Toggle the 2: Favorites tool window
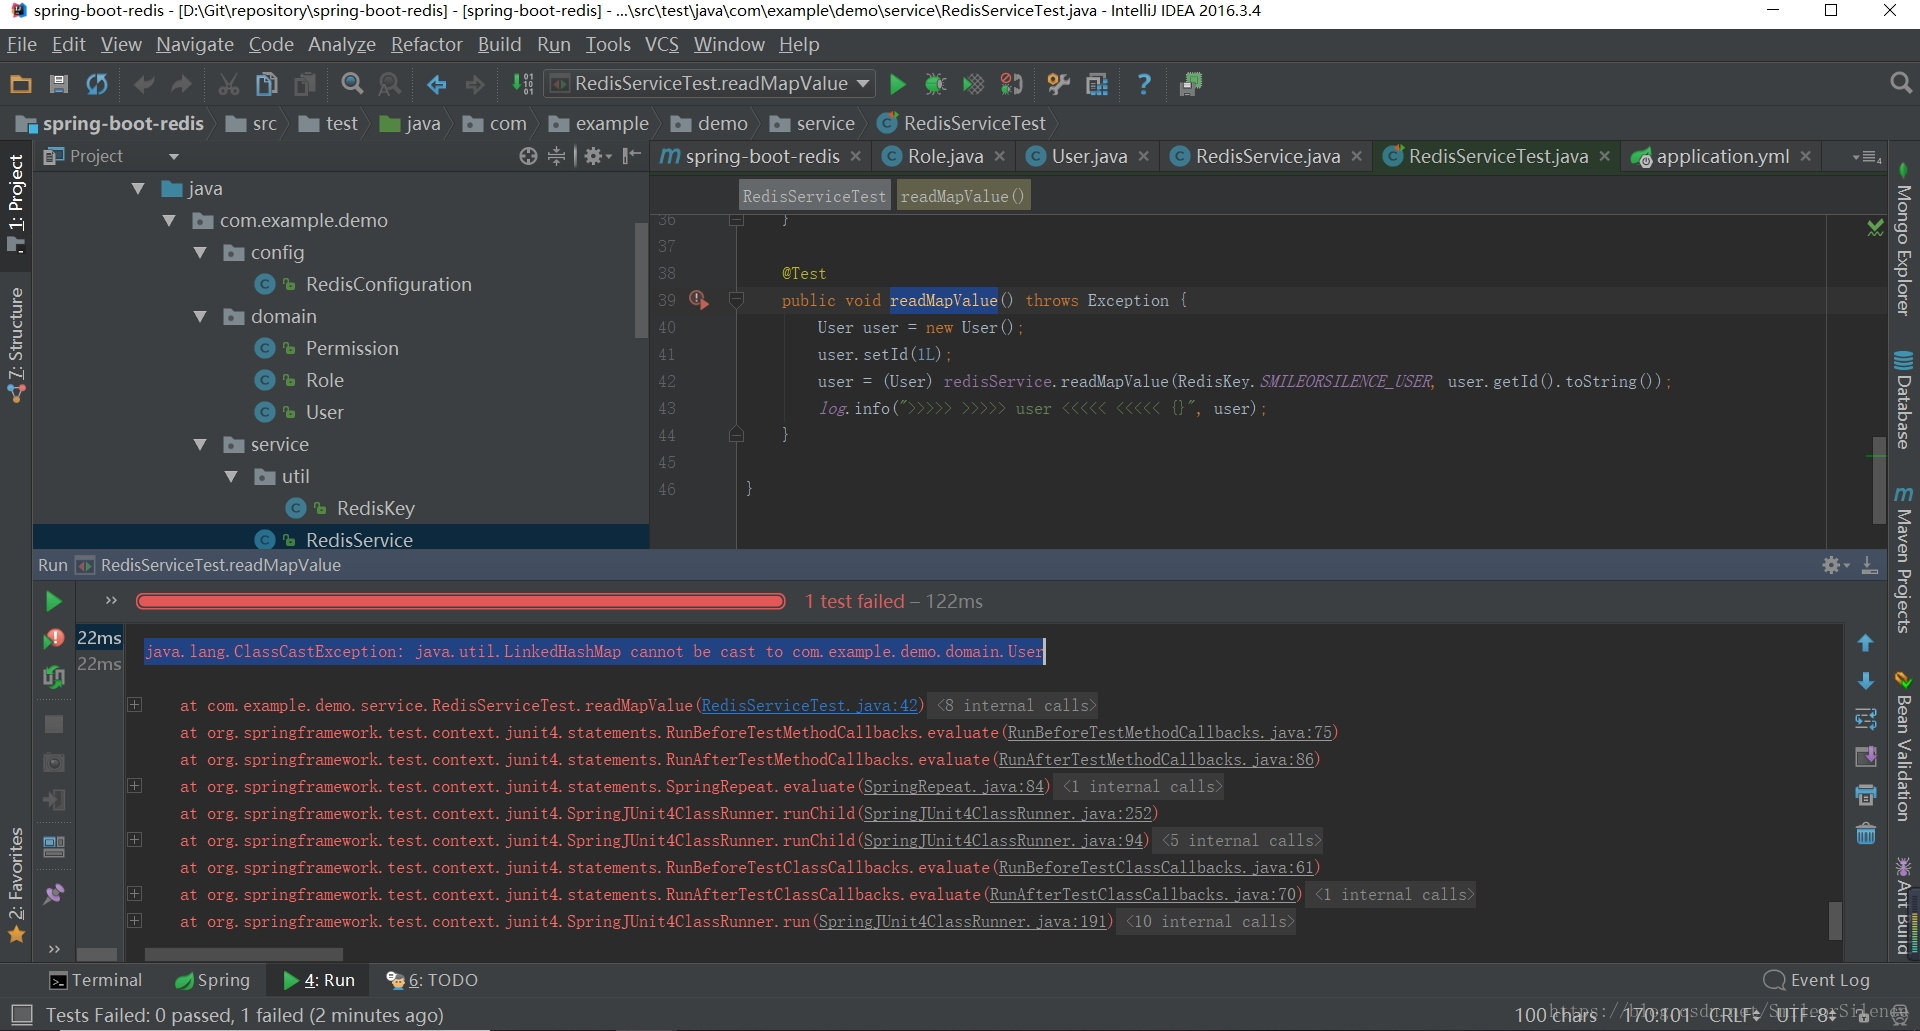This screenshot has width=1920, height=1031. click(16, 885)
